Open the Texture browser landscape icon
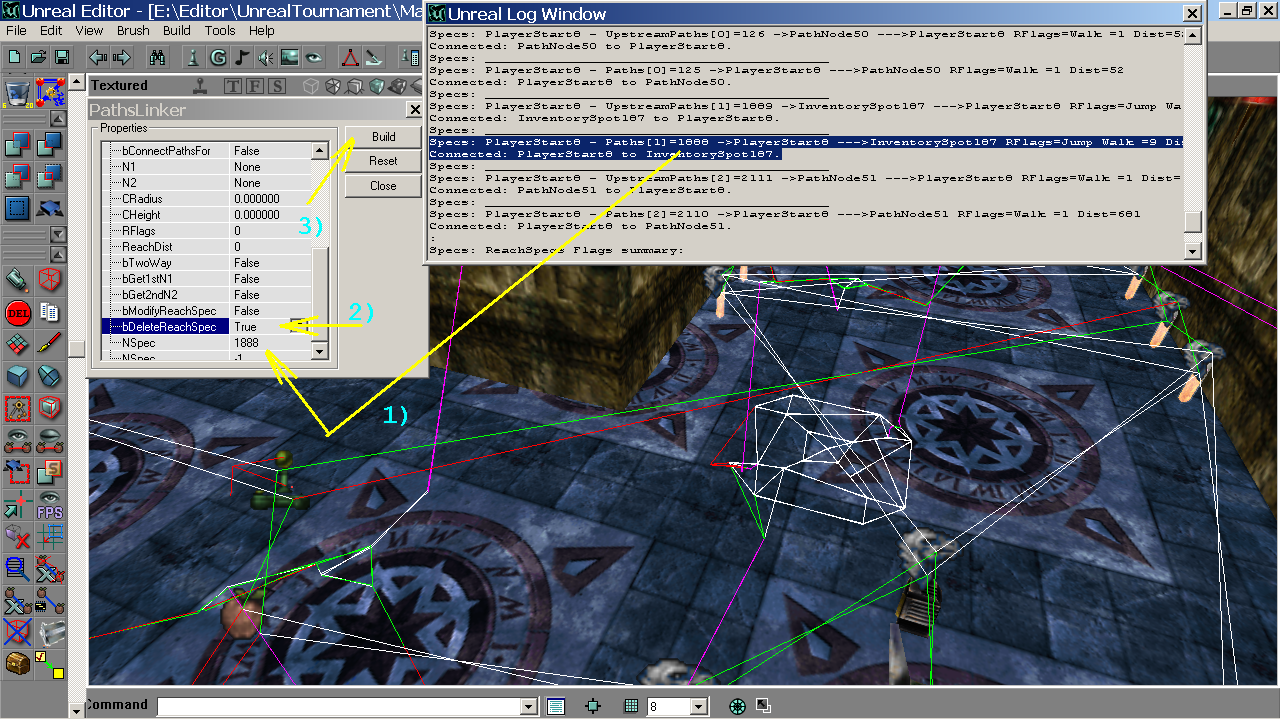 (x=290, y=57)
